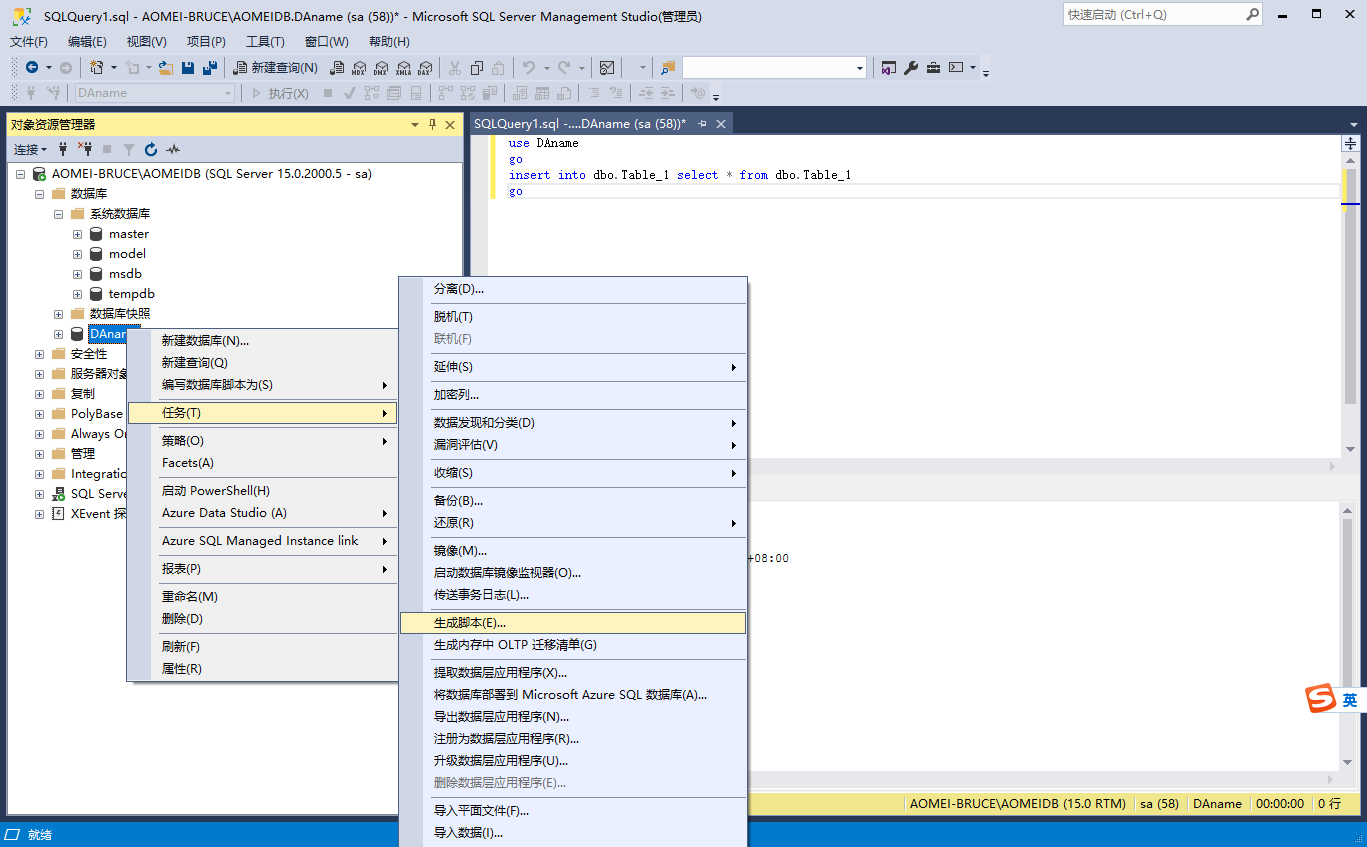The height and width of the screenshot is (847, 1367).
Task: Collapse the 系统数据库 folder
Action: pos(58,214)
